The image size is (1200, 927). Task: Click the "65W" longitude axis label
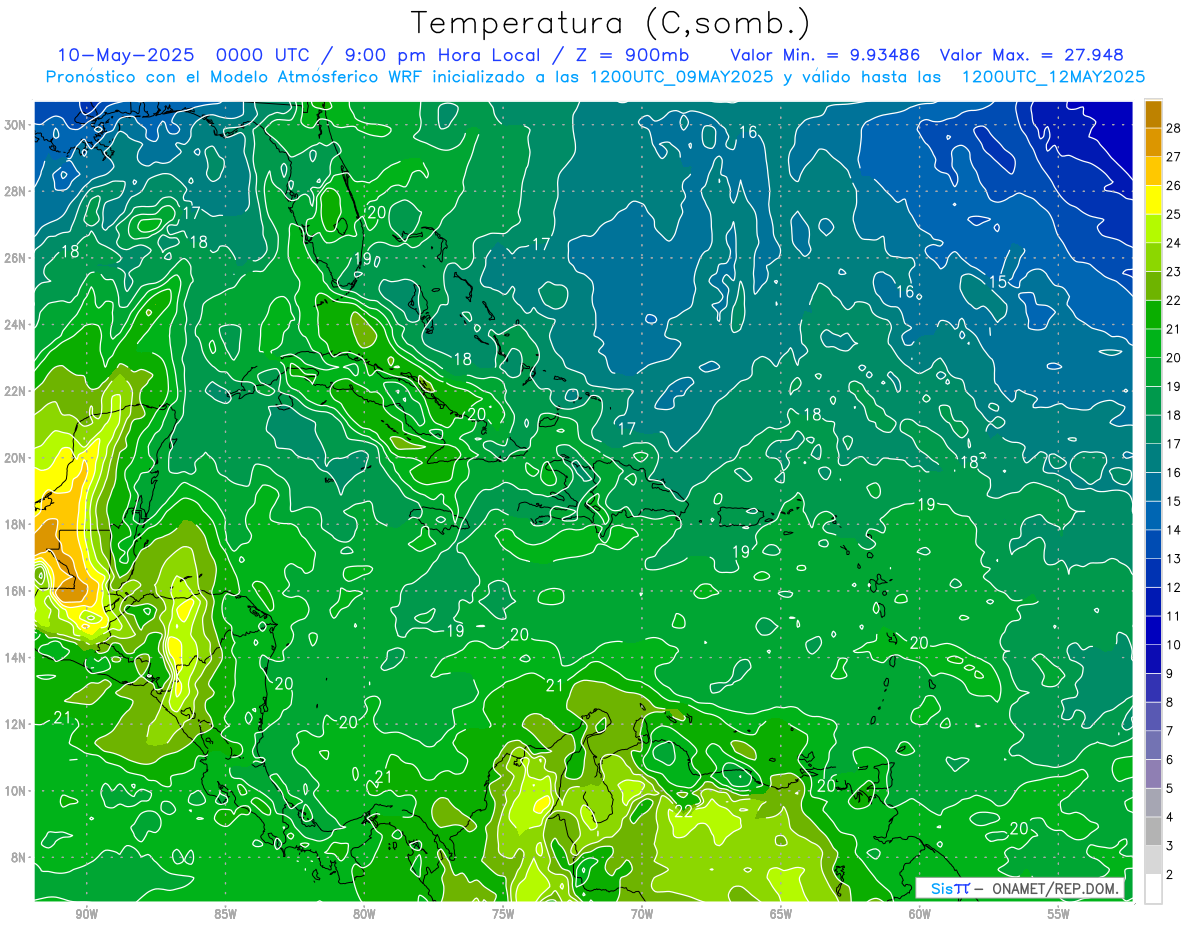click(x=781, y=914)
